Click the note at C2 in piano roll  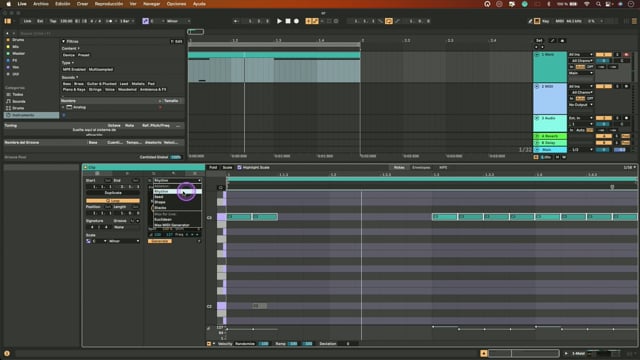259,306
